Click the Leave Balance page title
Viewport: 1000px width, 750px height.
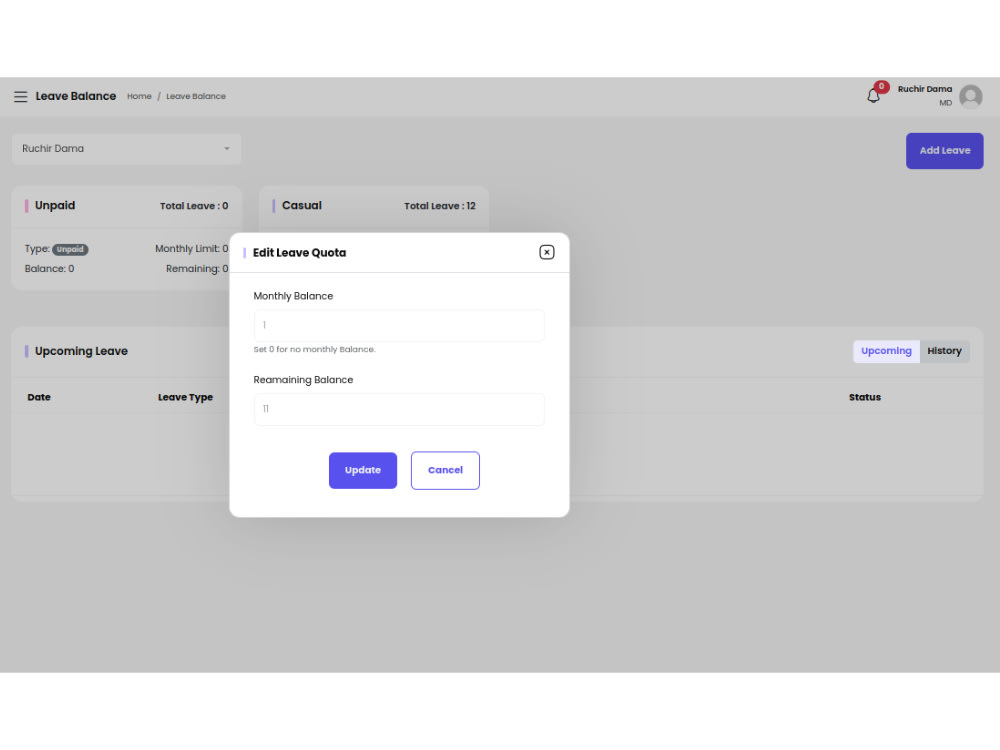point(76,96)
